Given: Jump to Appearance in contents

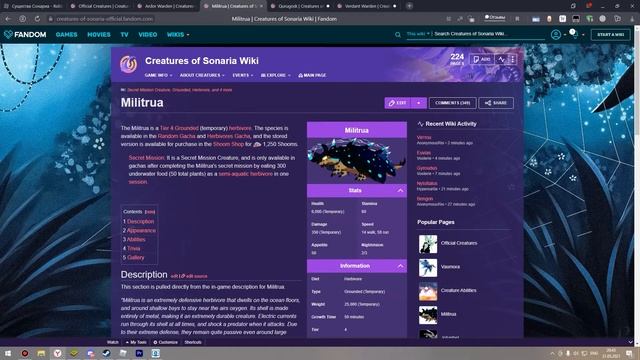Looking at the screenshot, I should [141, 231].
